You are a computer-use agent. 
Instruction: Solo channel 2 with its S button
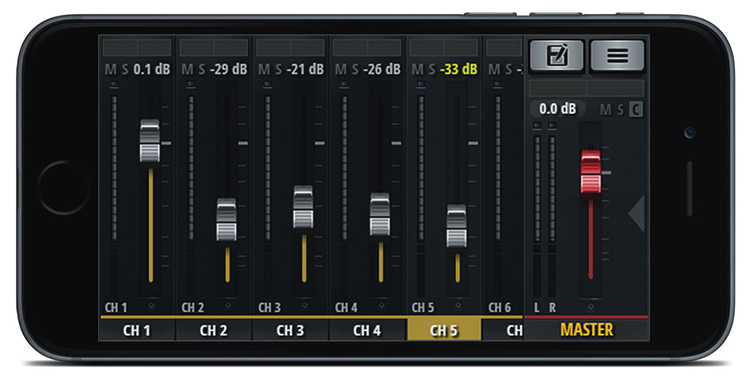(202, 69)
